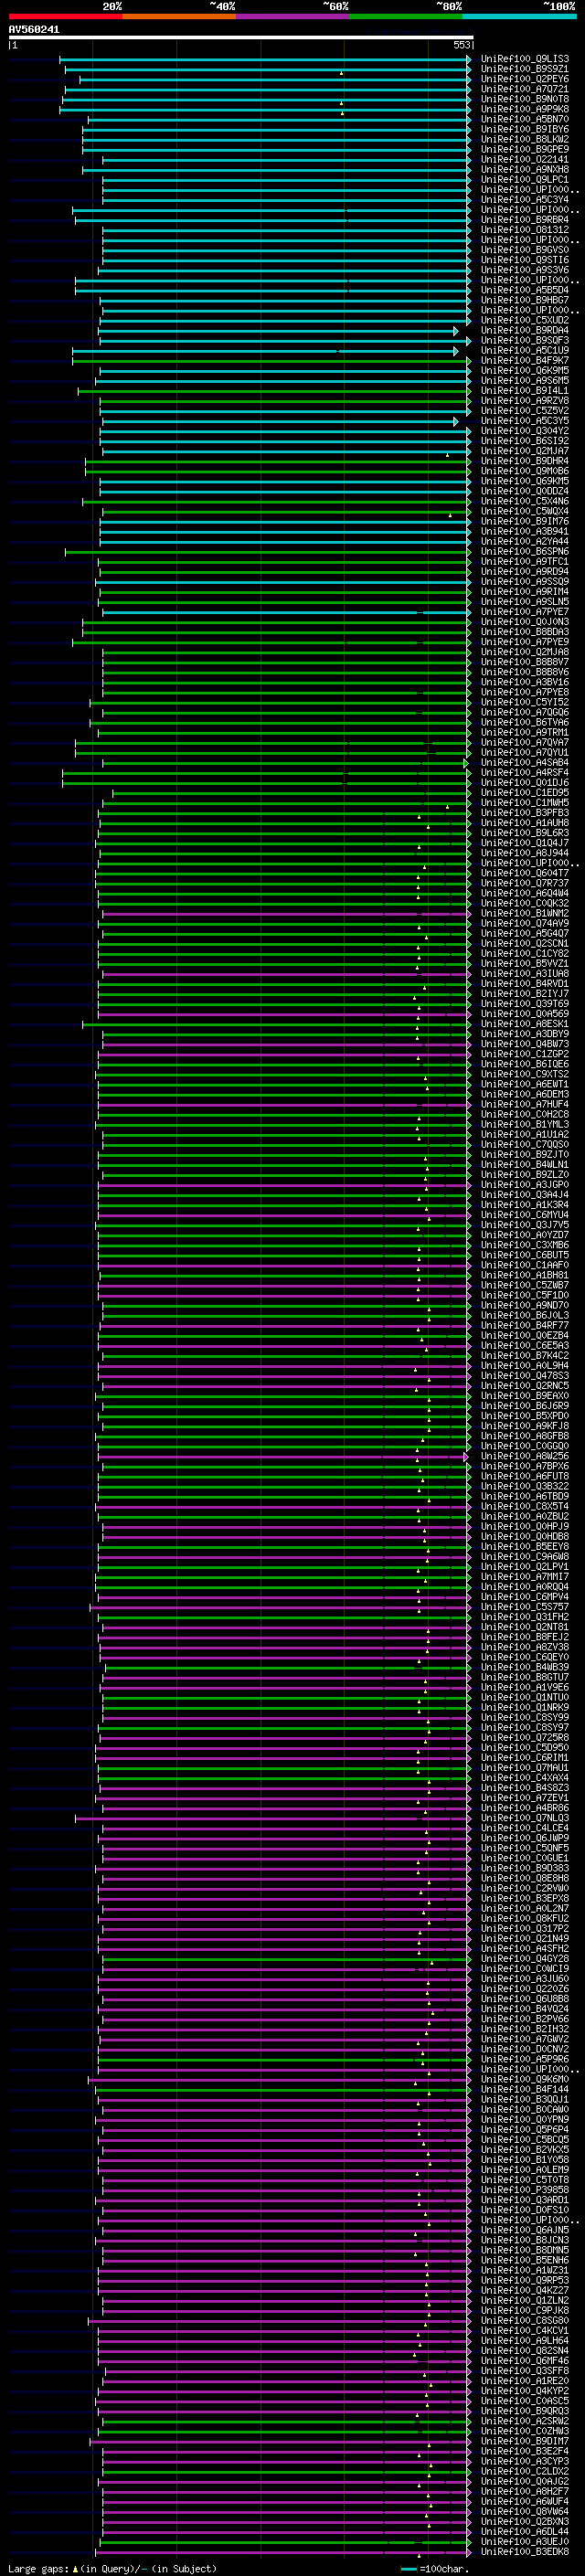Viewport: 585px width, 2576px height.
Task: Click the UniRef100_Q0DD24 label
Action: (x=525, y=491)
